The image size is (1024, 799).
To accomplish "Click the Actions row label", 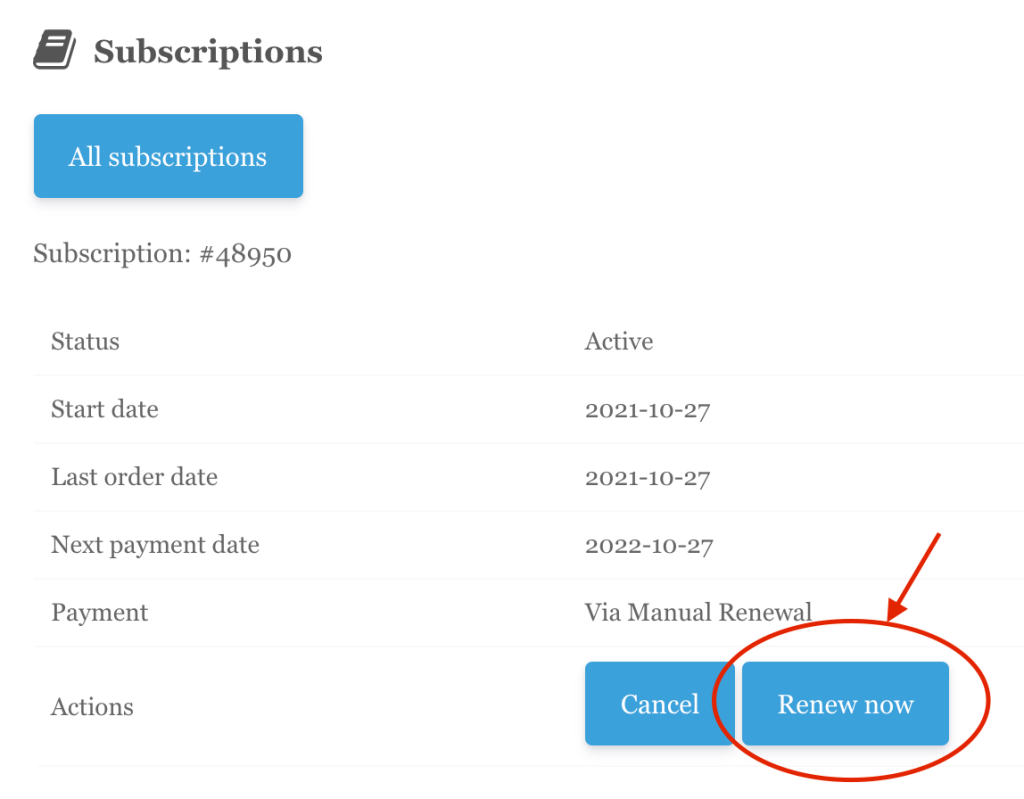I will click(x=92, y=707).
